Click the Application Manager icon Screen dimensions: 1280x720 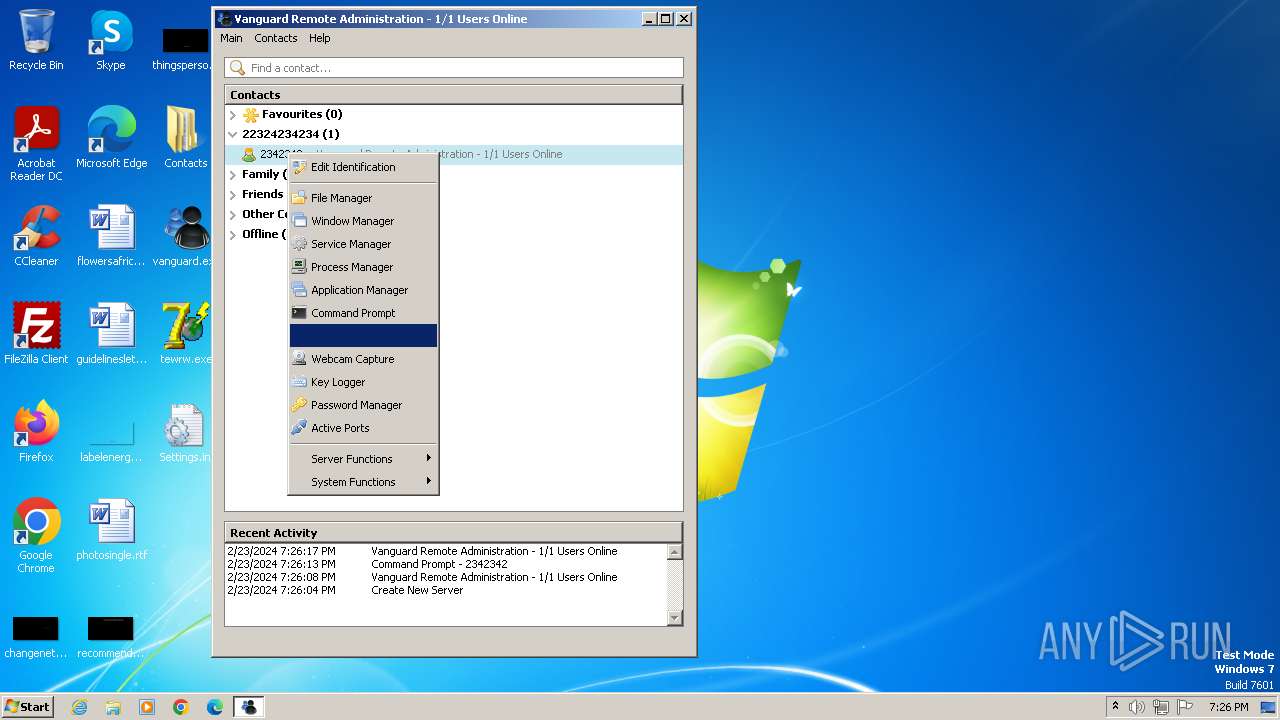(299, 290)
